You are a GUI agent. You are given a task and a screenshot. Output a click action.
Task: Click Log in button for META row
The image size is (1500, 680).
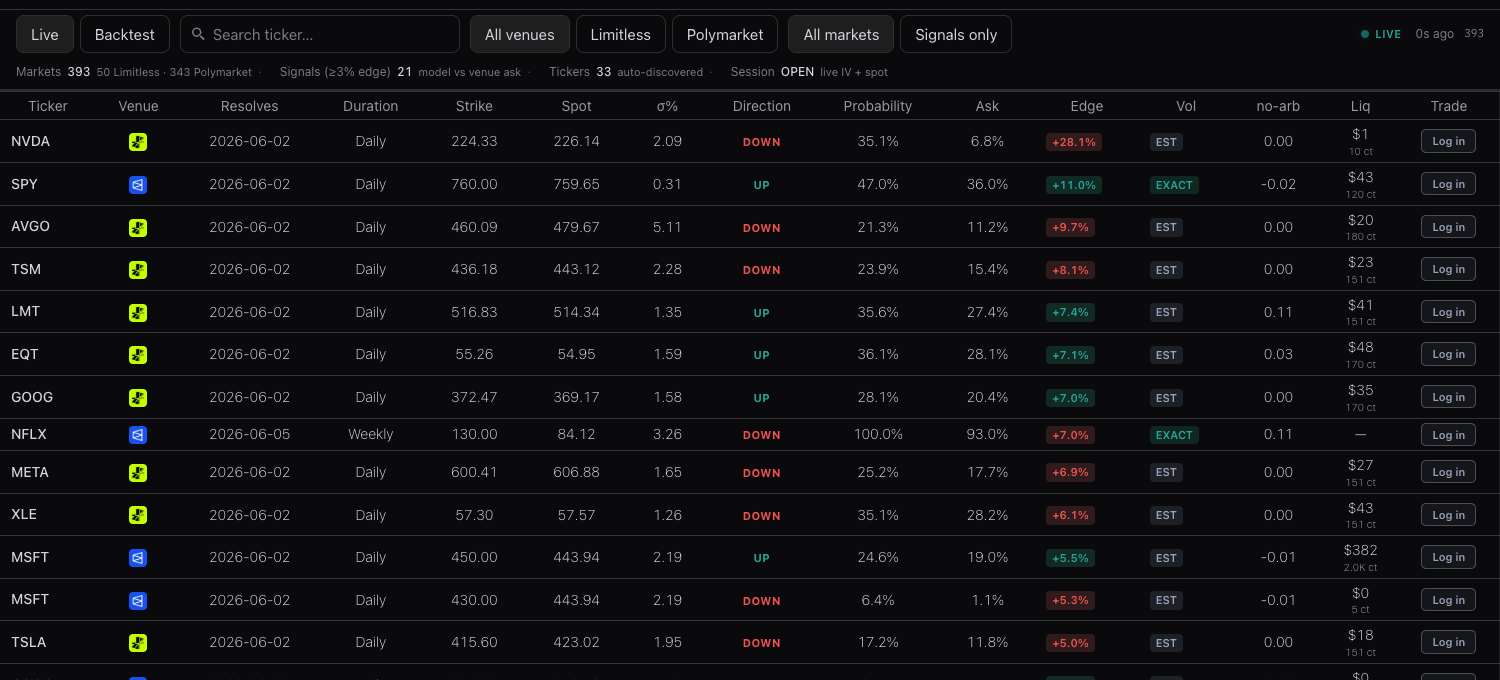click(x=1448, y=472)
